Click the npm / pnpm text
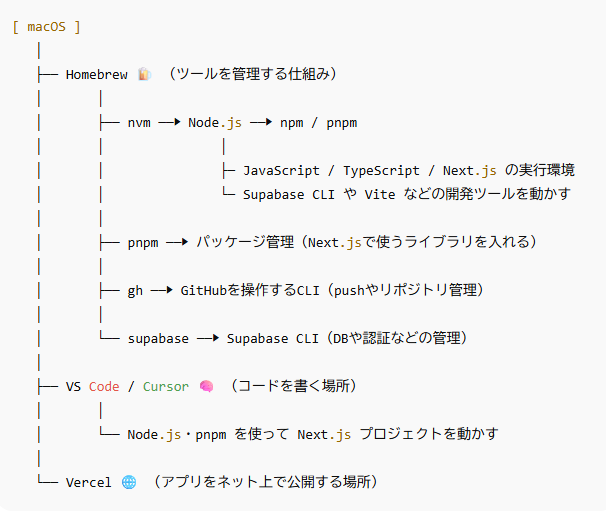Image resolution: width=606 pixels, height=518 pixels. click(318, 123)
